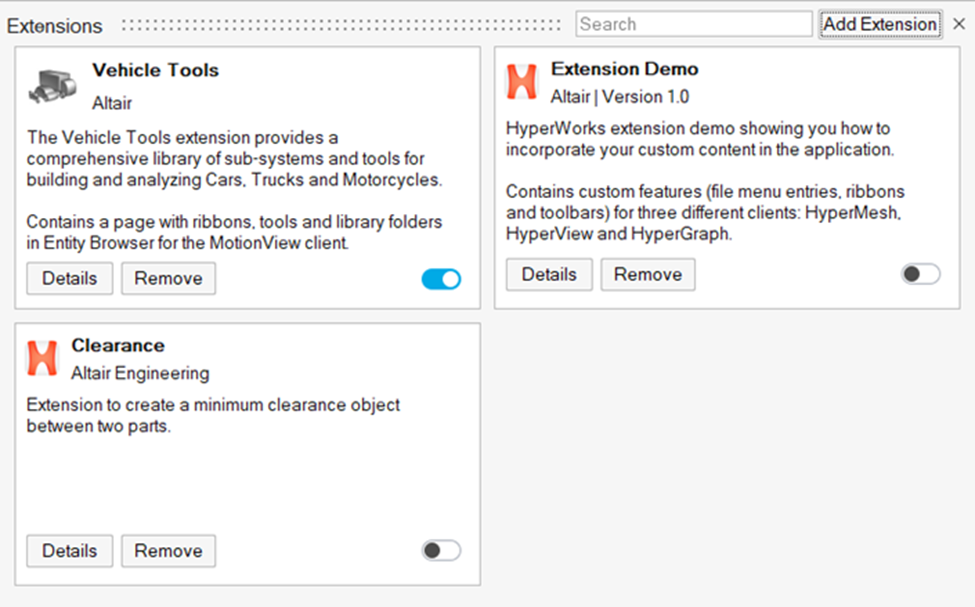Screen dimensions: 975x607
Task: Click the 'Extension to create a minimum clearance' description
Action: pyautogui.click(x=213, y=415)
